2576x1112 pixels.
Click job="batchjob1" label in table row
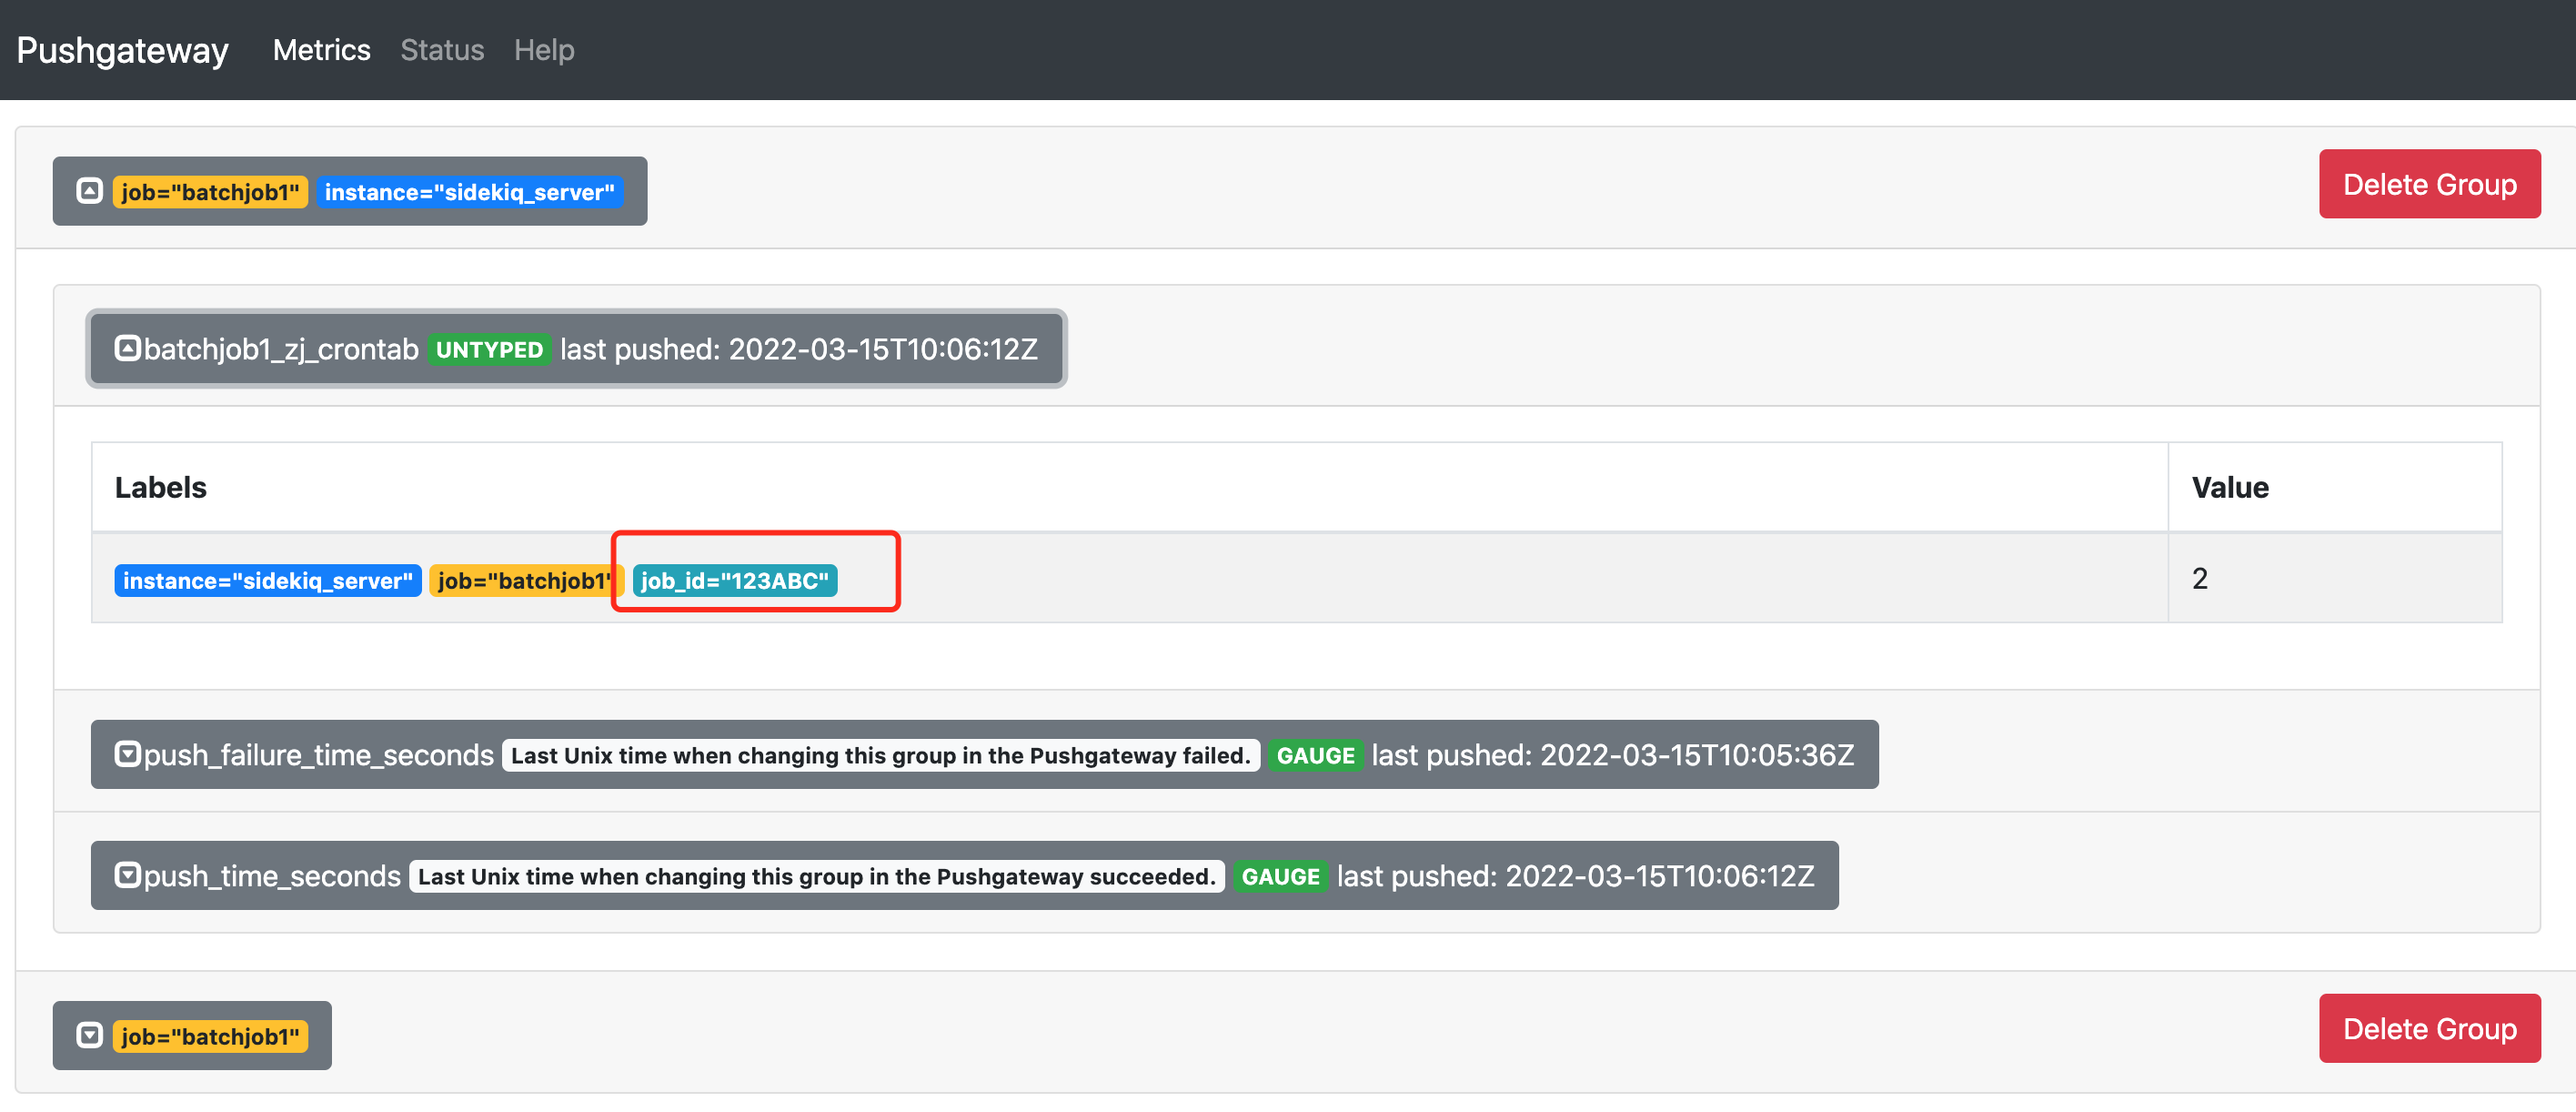click(x=527, y=581)
